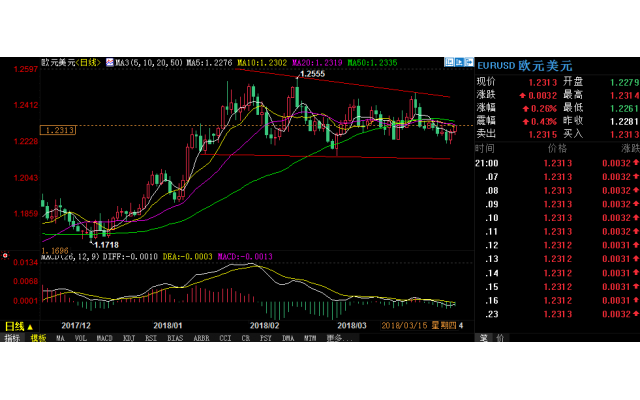Select the MTM indicator
The height and width of the screenshot is (400, 640).
(310, 338)
